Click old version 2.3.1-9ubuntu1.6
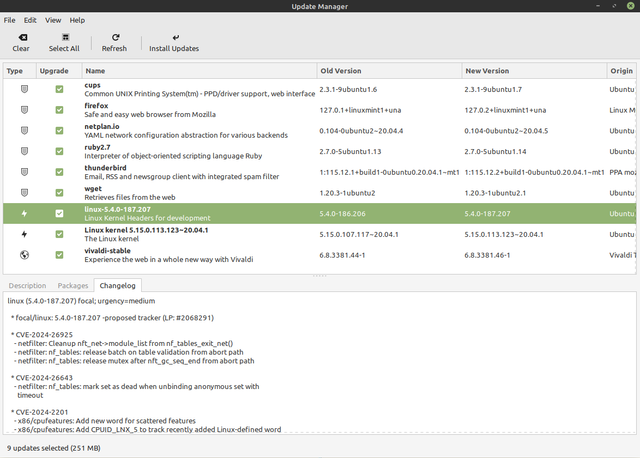Image resolution: width=640 pixels, height=458 pixels. click(348, 89)
